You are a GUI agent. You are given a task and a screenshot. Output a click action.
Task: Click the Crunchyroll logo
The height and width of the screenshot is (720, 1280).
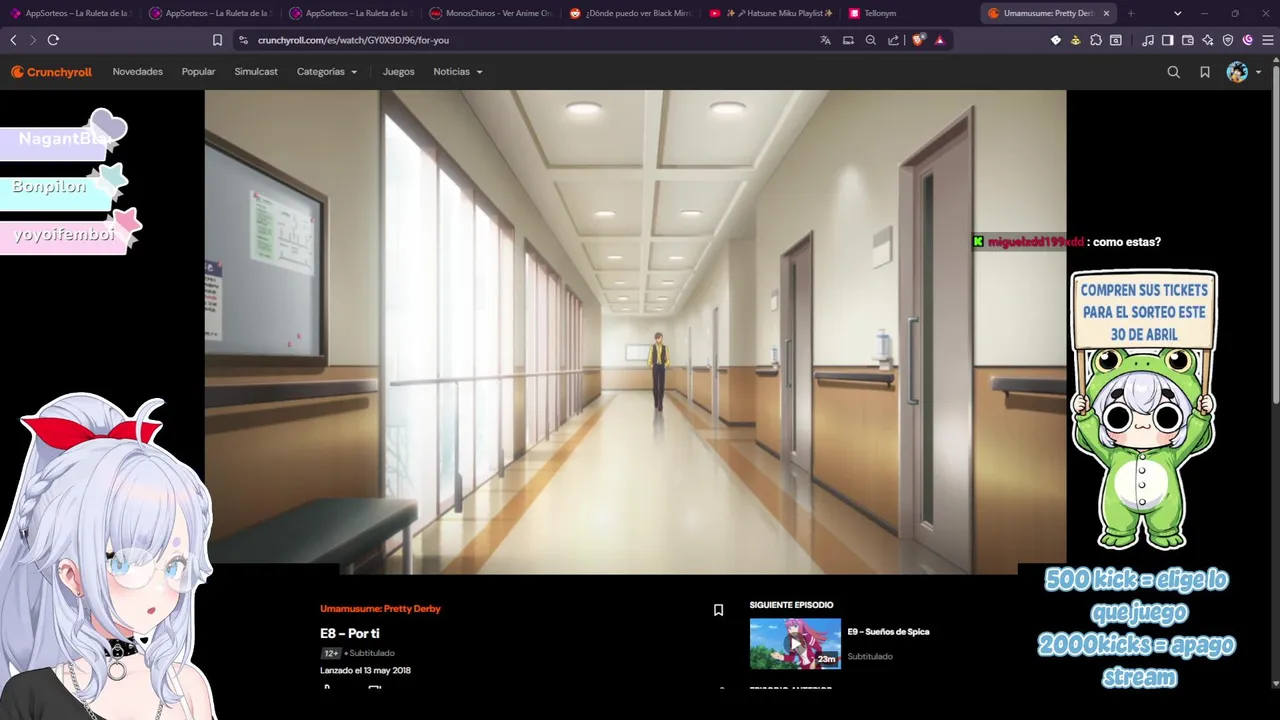click(51, 72)
